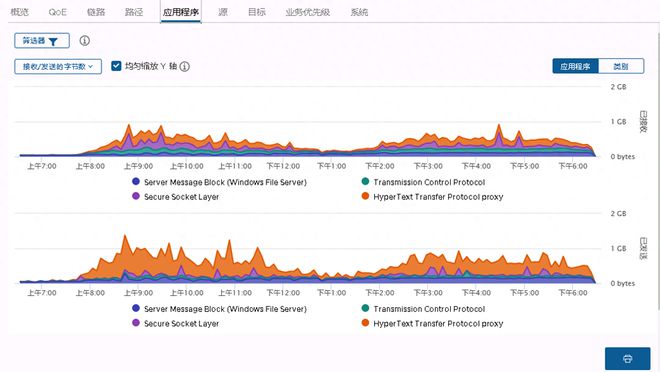This screenshot has height=372, width=660.
Task: Toggle the purple Secure Socket Layer legend dot in the lower chart
Action: pos(136,323)
